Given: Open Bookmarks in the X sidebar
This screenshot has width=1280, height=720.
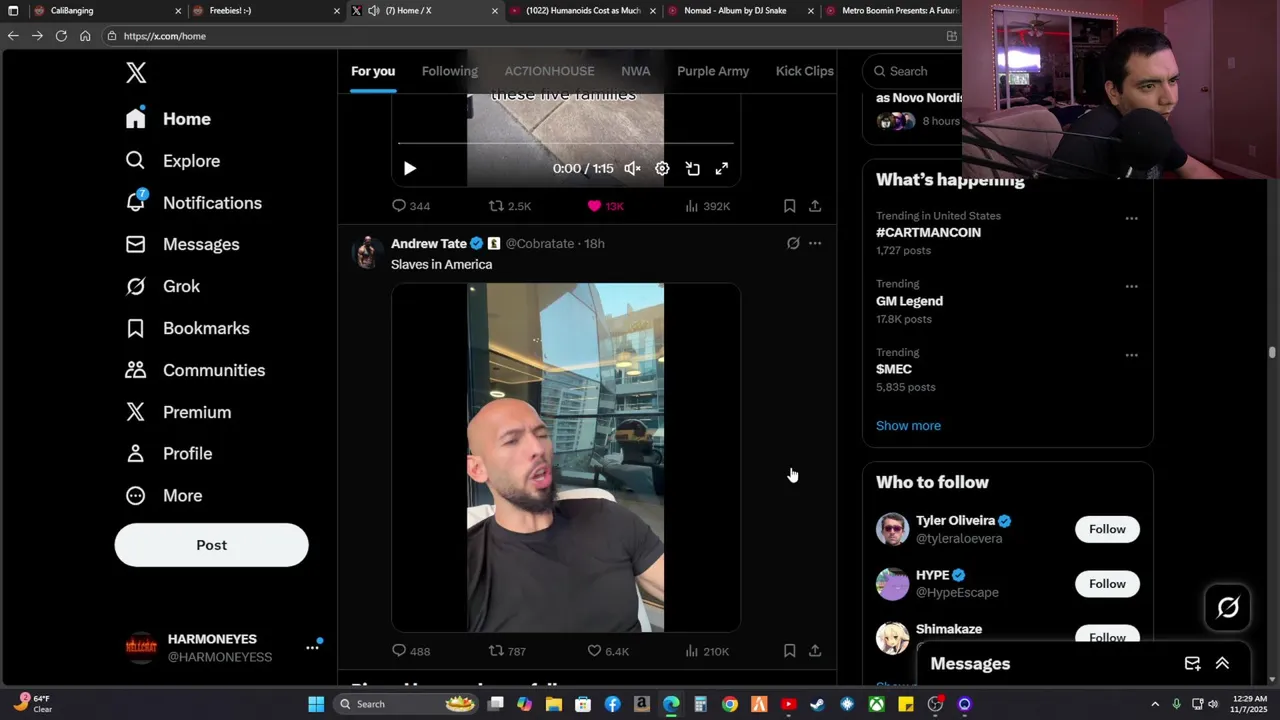Looking at the screenshot, I should pos(187,329).
